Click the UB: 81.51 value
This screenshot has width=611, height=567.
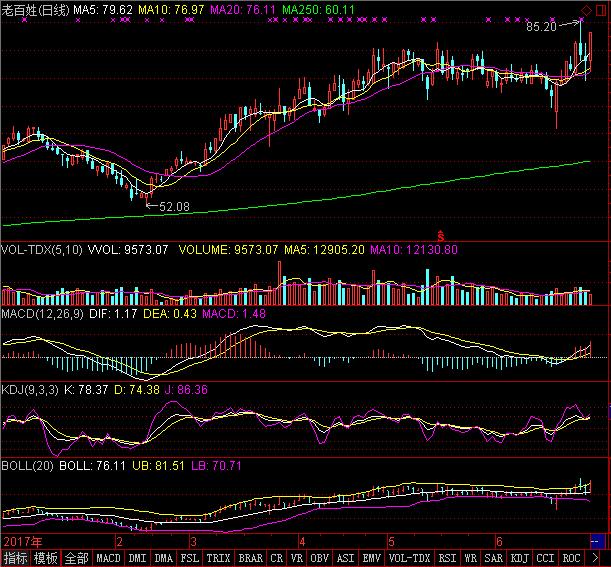(x=158, y=466)
